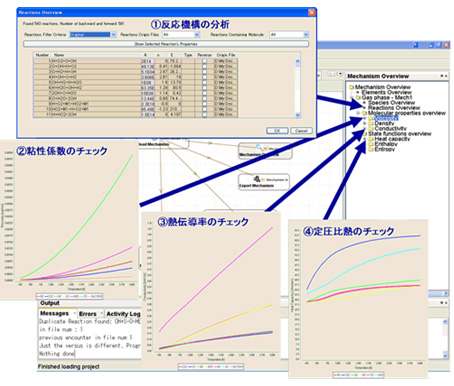
Task: Toggle Reverse checkbox for reaction 5
Action: 204,82
